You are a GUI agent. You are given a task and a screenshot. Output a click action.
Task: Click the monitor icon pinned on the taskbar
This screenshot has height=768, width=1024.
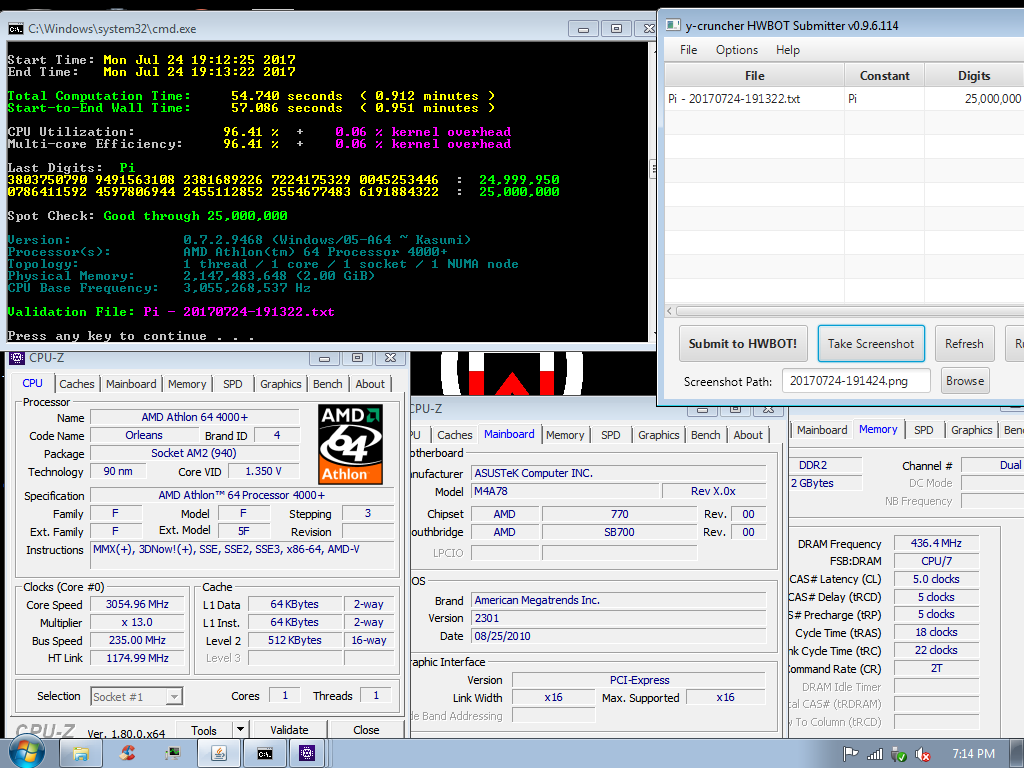[172, 754]
